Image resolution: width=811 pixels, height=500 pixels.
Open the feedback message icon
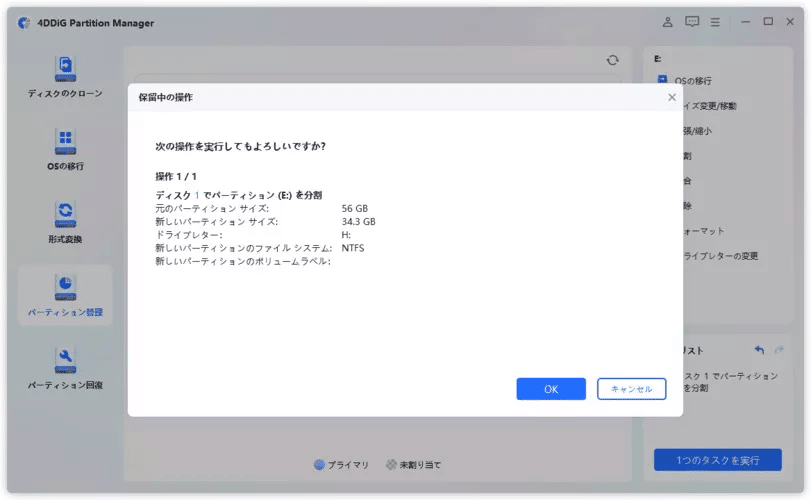(692, 22)
